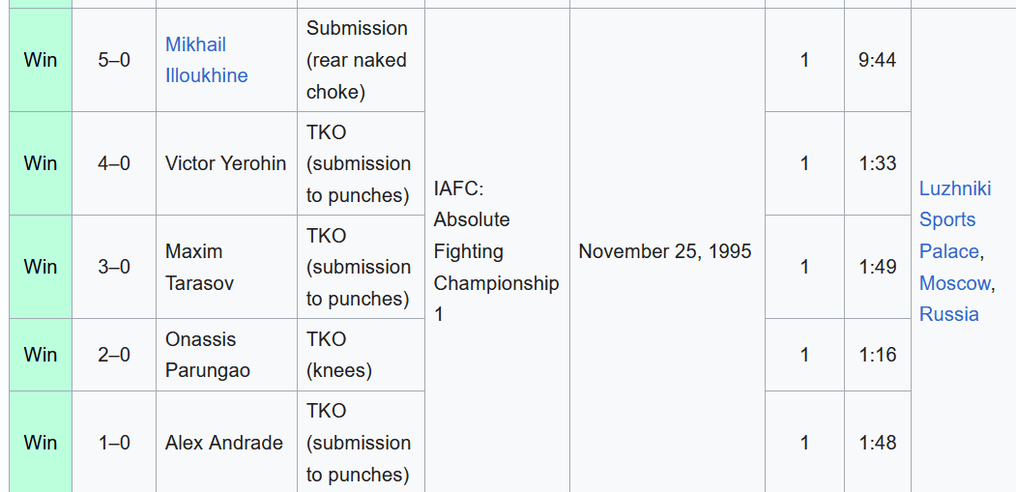Click the Onassis Parungao name cell

[226, 355]
